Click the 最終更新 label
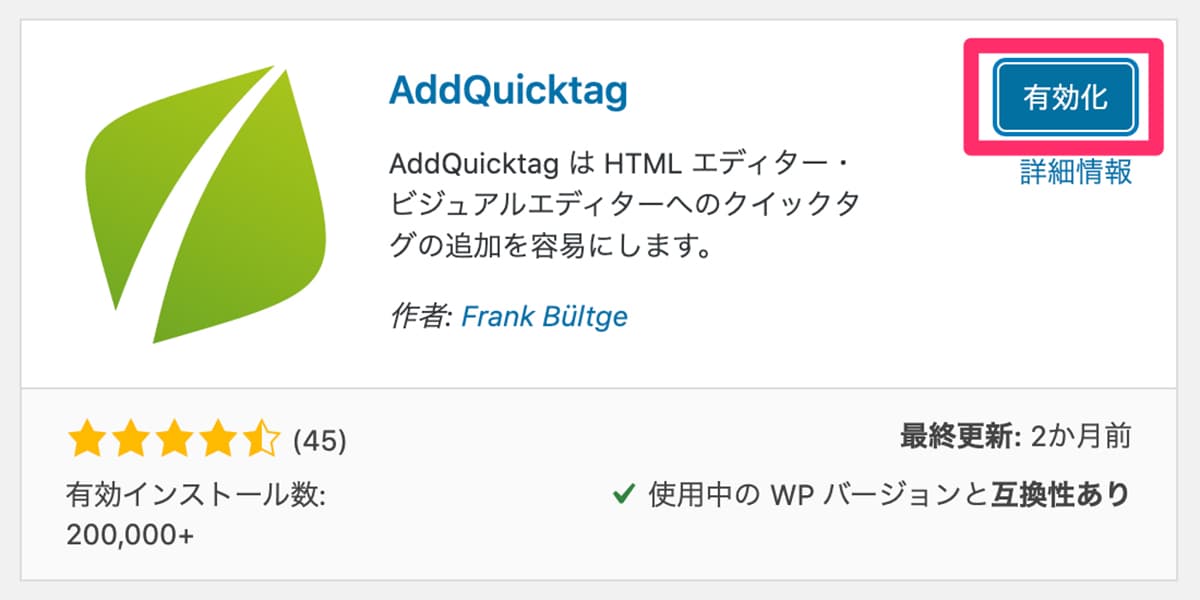Image resolution: width=1200 pixels, height=600 pixels. pyautogui.click(x=958, y=437)
